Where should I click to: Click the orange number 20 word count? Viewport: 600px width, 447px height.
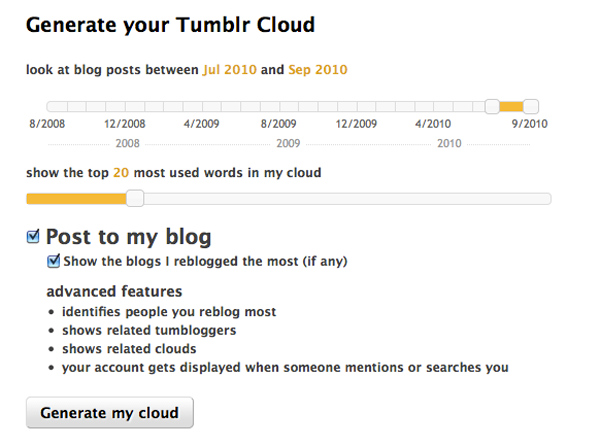pyautogui.click(x=121, y=173)
